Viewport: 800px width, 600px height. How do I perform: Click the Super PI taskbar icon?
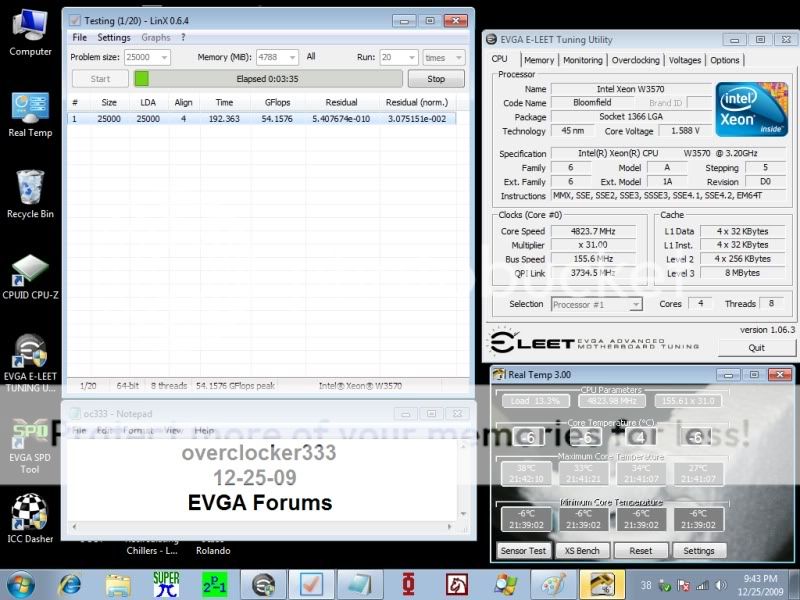(166, 584)
